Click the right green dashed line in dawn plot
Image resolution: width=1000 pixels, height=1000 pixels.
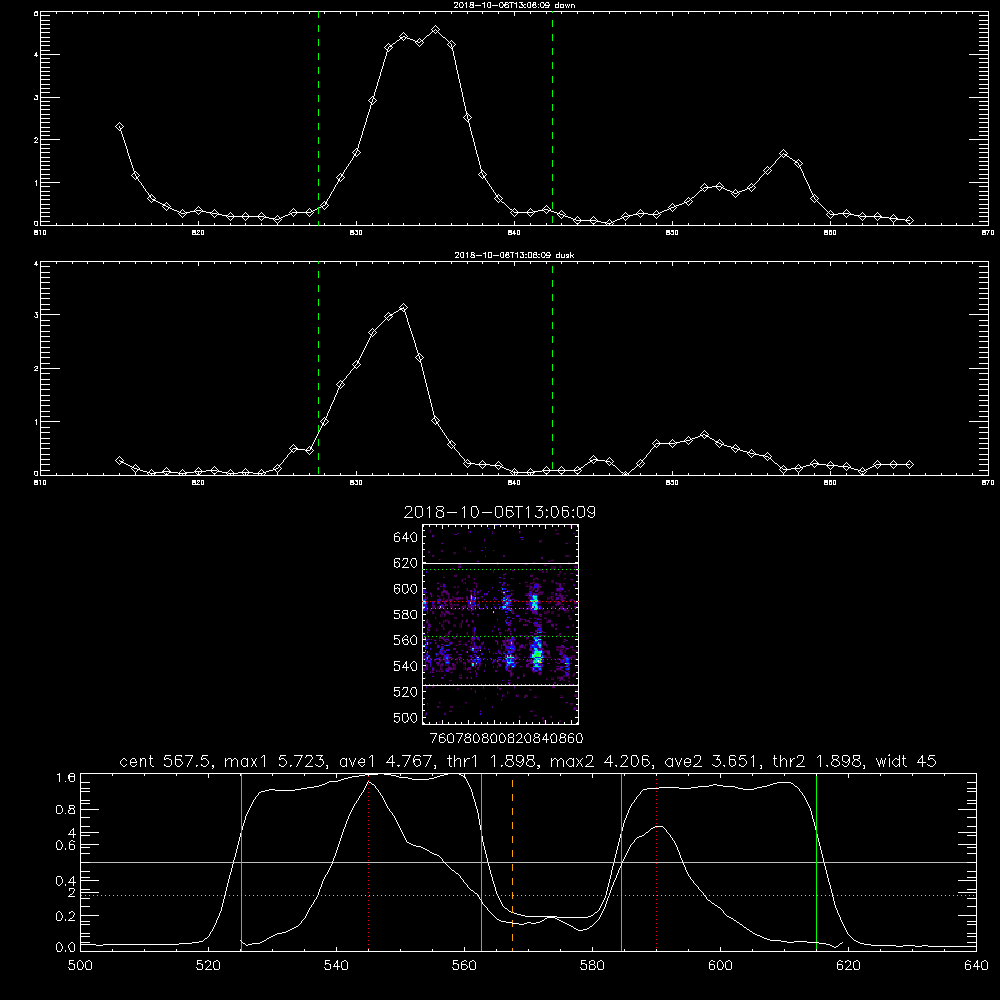[x=552, y=118]
